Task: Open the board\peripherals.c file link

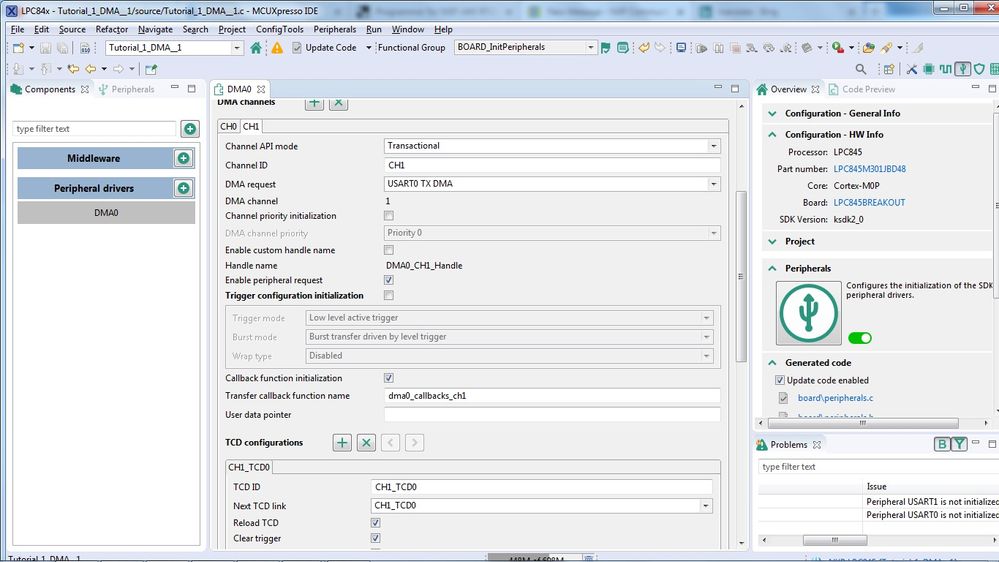Action: point(835,398)
